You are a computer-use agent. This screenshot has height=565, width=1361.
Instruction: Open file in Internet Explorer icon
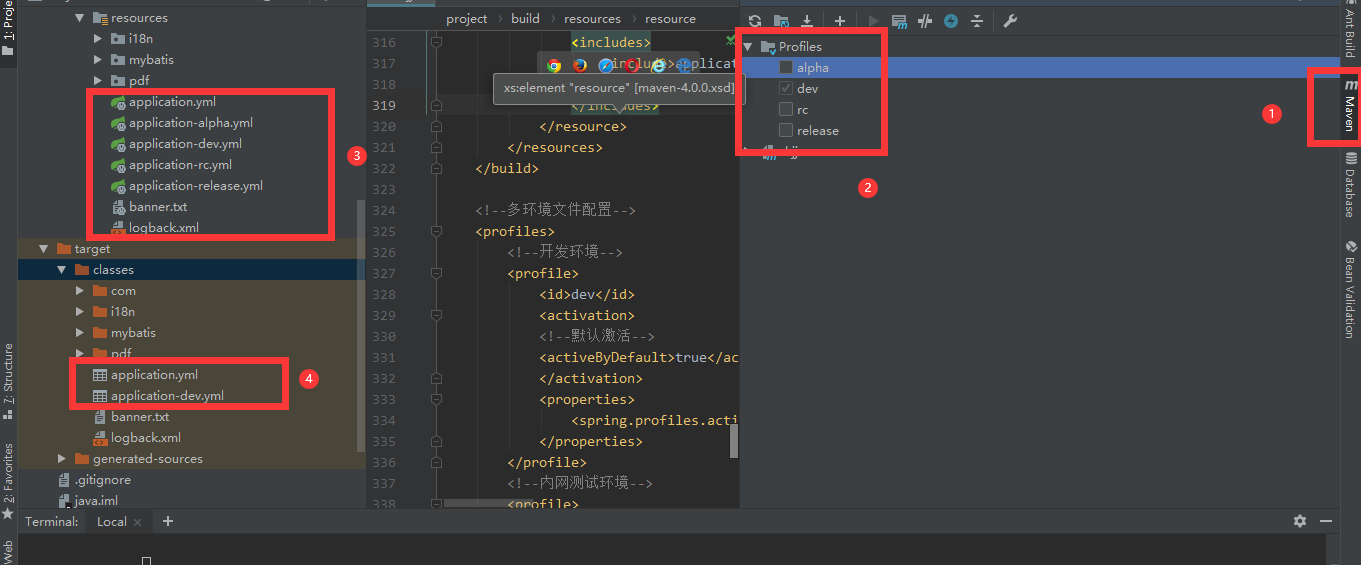point(658,65)
